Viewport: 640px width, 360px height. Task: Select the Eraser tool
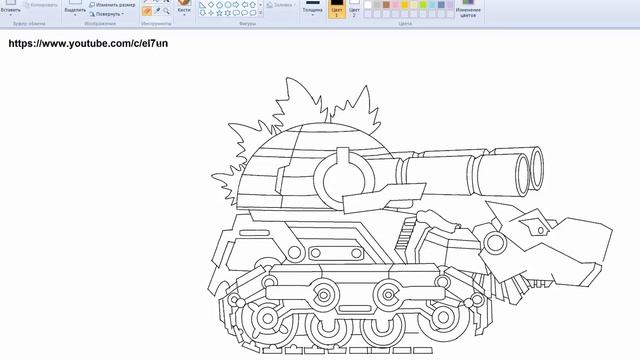tap(147, 11)
